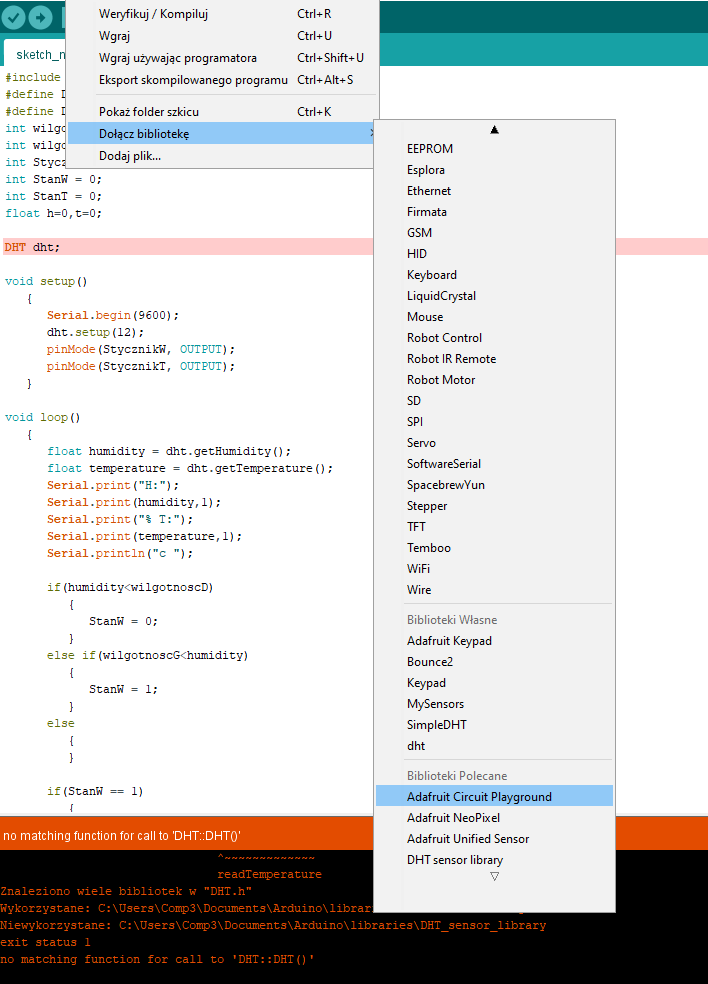Click 'float h=0,t=0;' code line

pyautogui.click(x=53, y=213)
